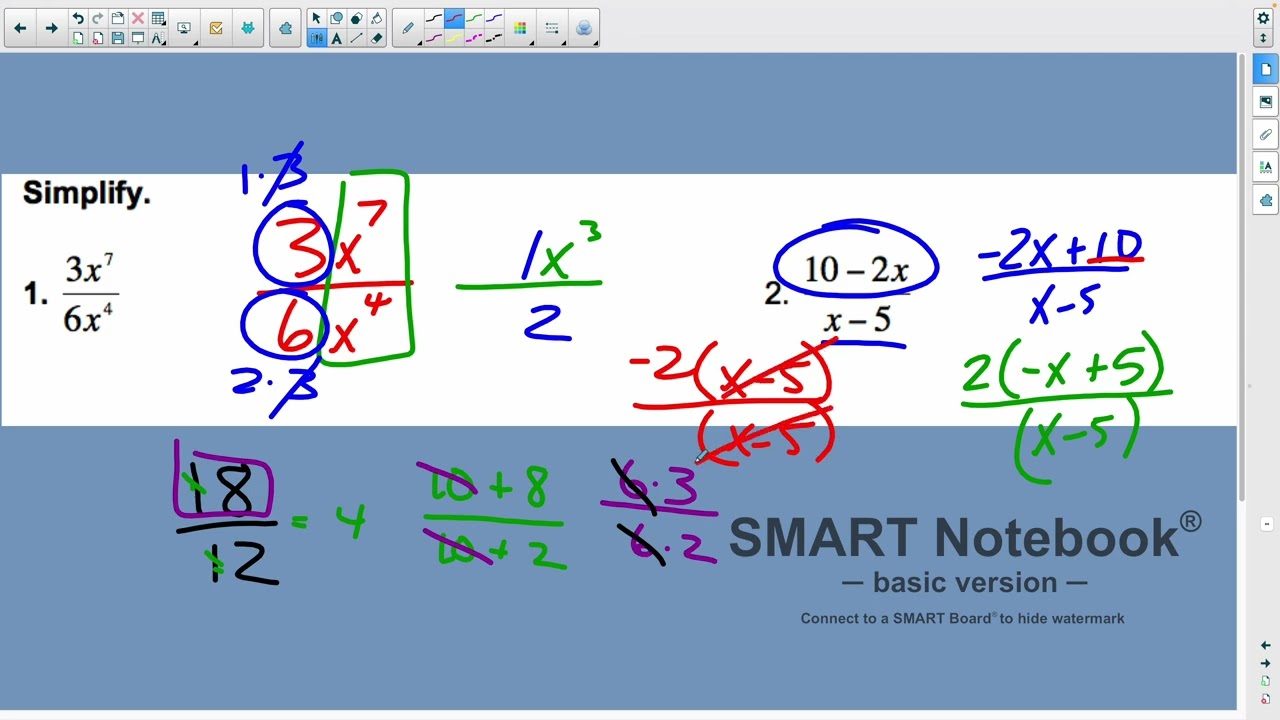Choose the dashed magenta line style
This screenshot has height=720, width=1280.
pos(474,38)
